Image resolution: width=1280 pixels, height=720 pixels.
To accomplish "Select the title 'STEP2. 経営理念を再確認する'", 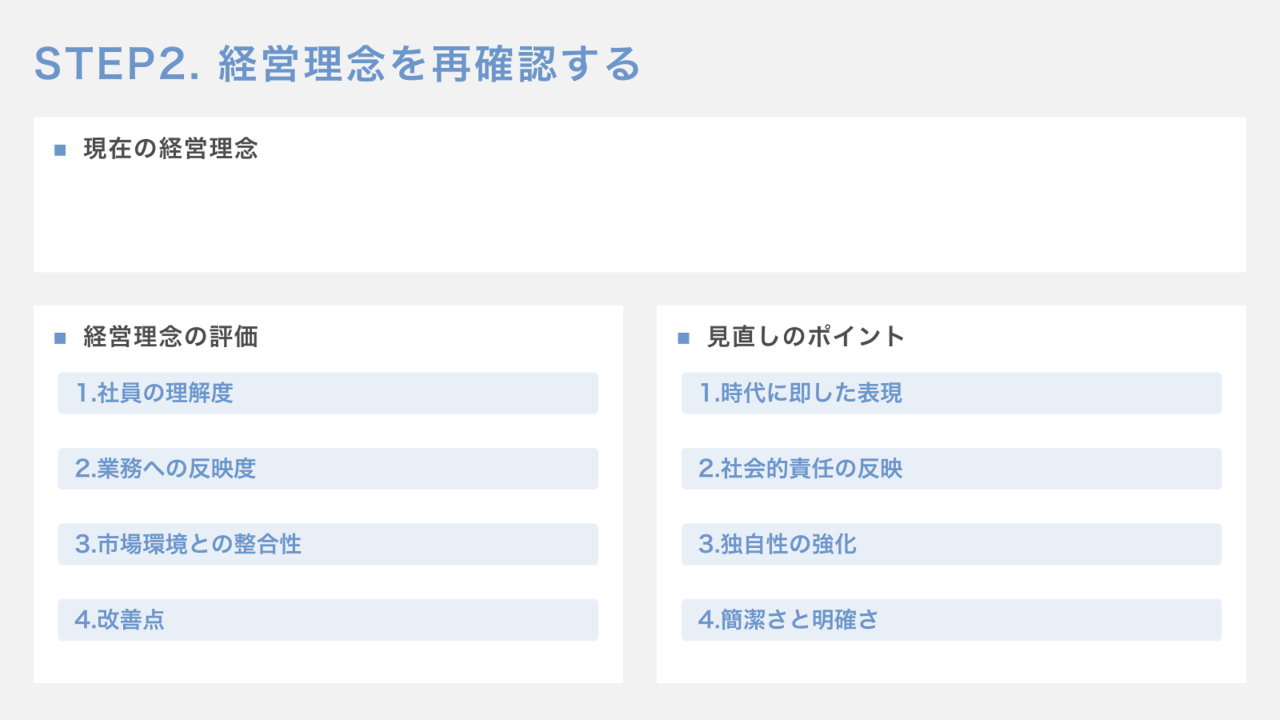I will click(337, 64).
